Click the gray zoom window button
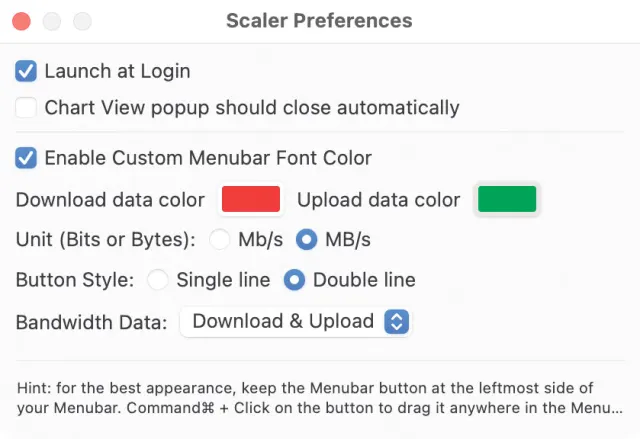This screenshot has height=439, width=640. 82,21
